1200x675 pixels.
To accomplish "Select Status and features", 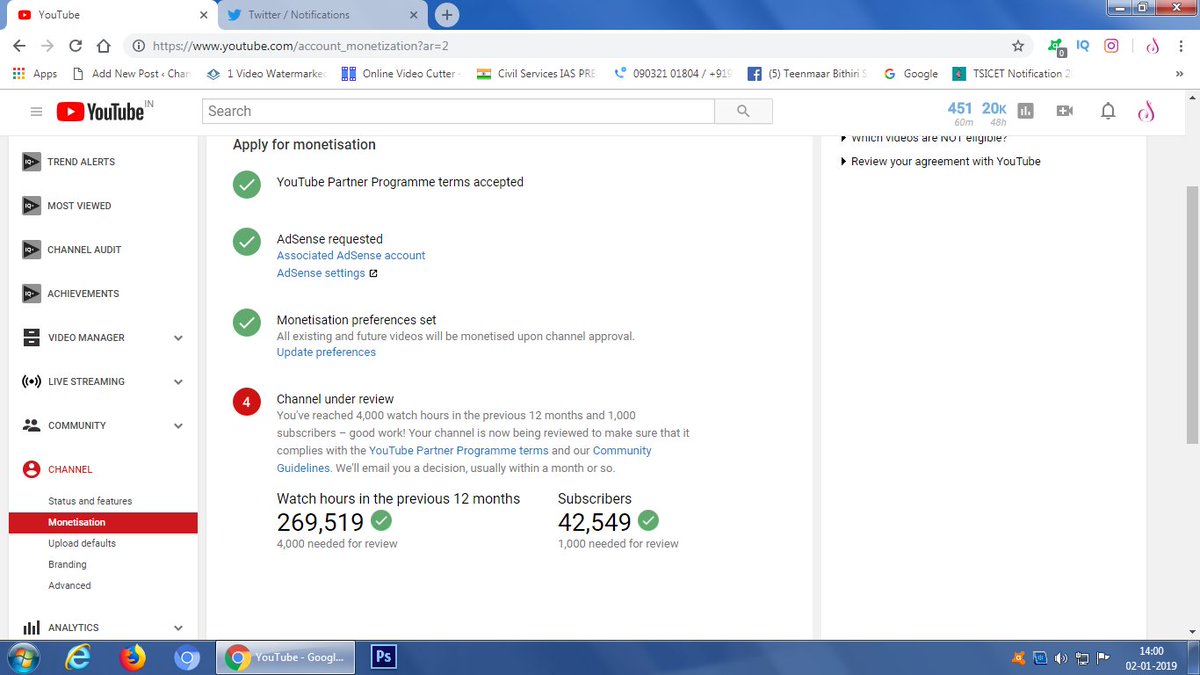I will [90, 501].
